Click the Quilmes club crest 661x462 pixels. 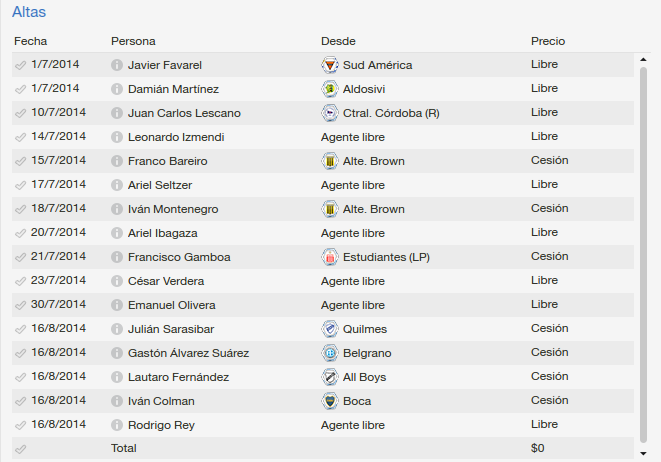click(x=330, y=329)
